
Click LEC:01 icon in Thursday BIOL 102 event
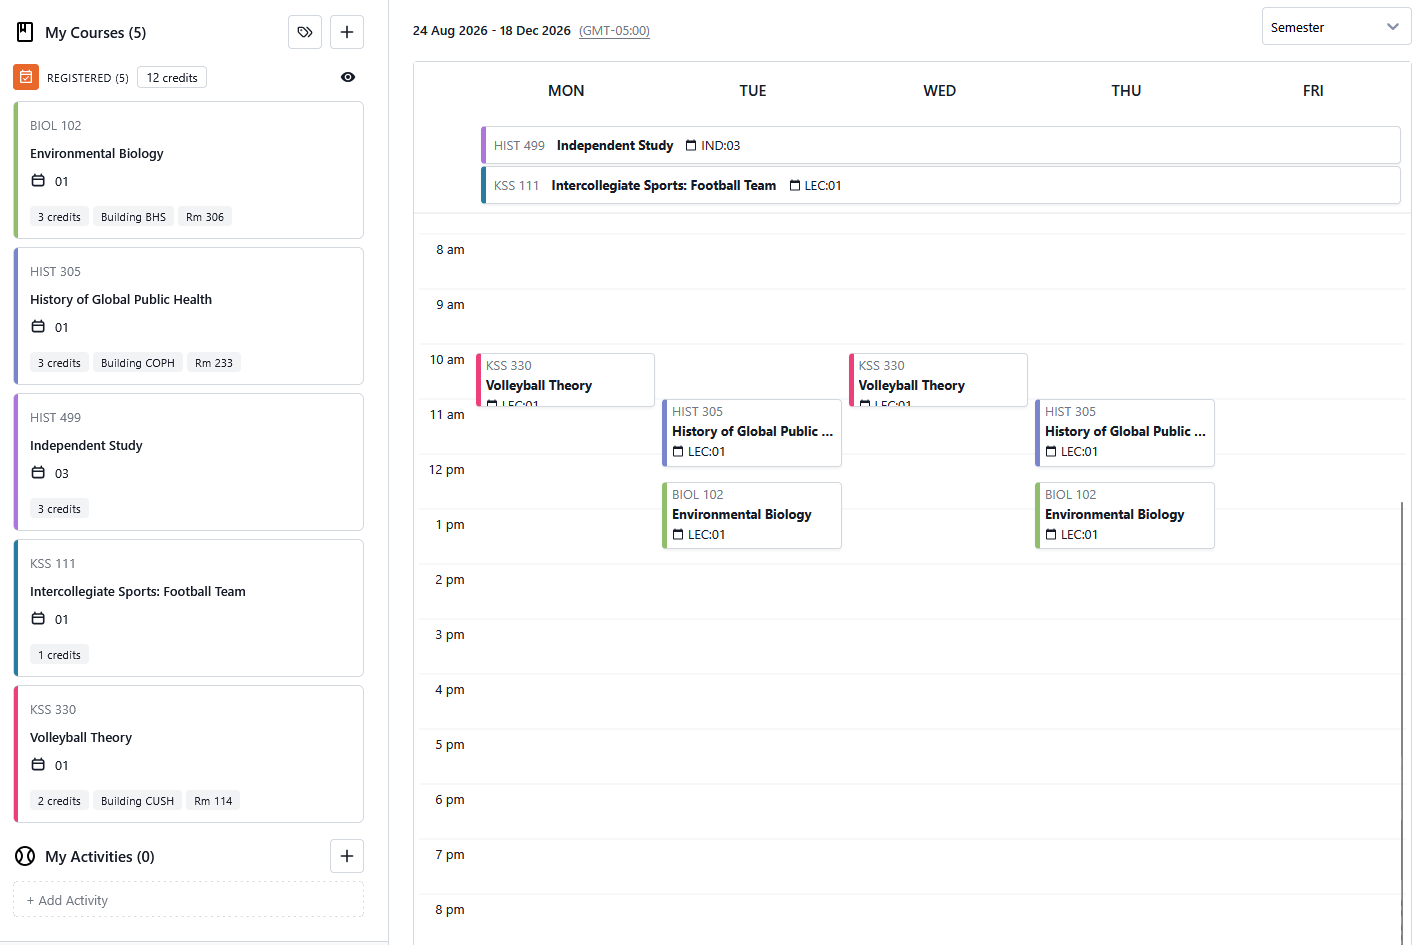[1051, 535]
